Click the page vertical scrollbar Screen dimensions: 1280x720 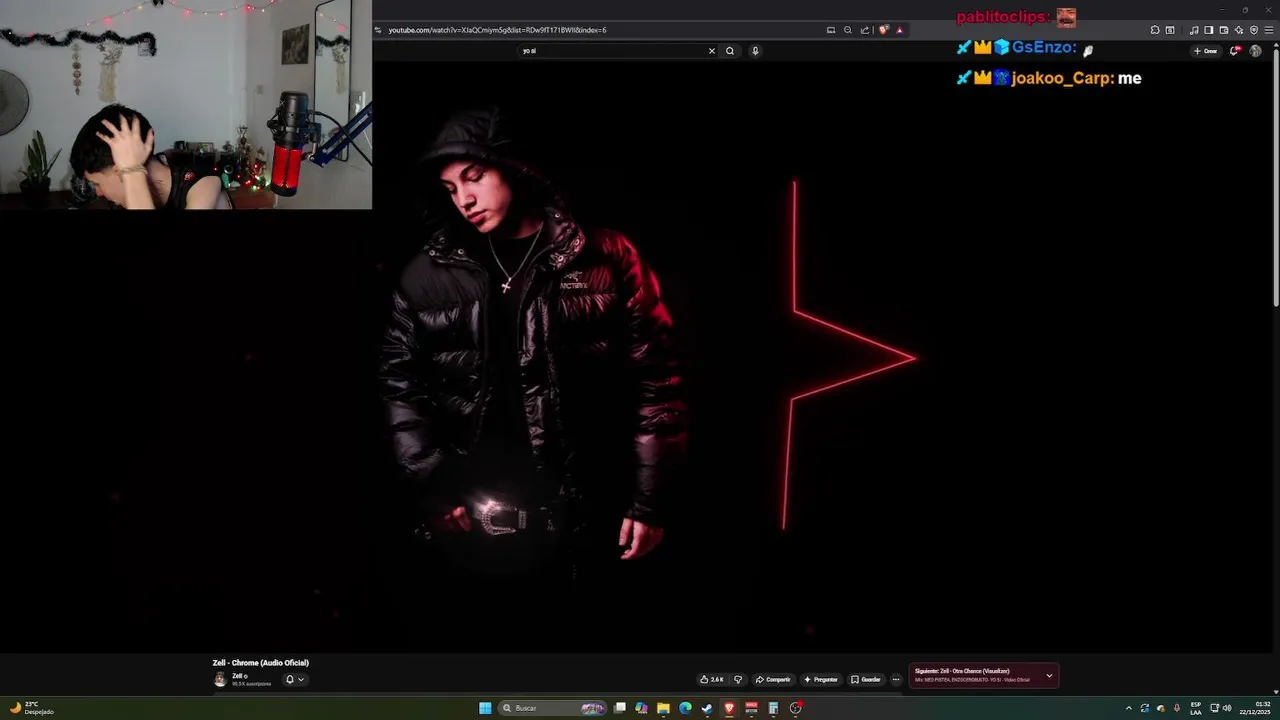click(x=1276, y=180)
